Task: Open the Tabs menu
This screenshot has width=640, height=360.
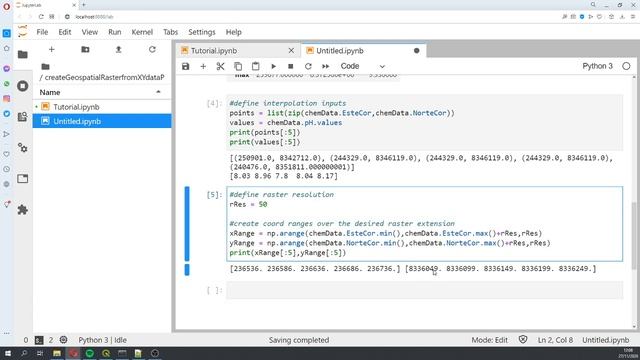Action: [171, 32]
